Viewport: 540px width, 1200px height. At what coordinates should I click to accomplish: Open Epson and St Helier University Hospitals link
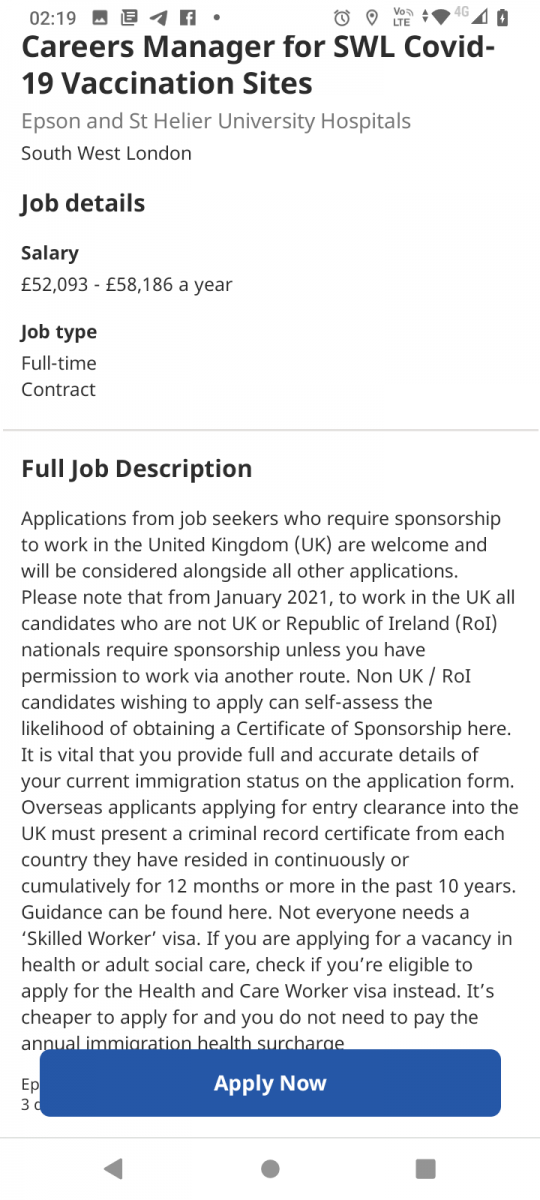click(x=216, y=122)
